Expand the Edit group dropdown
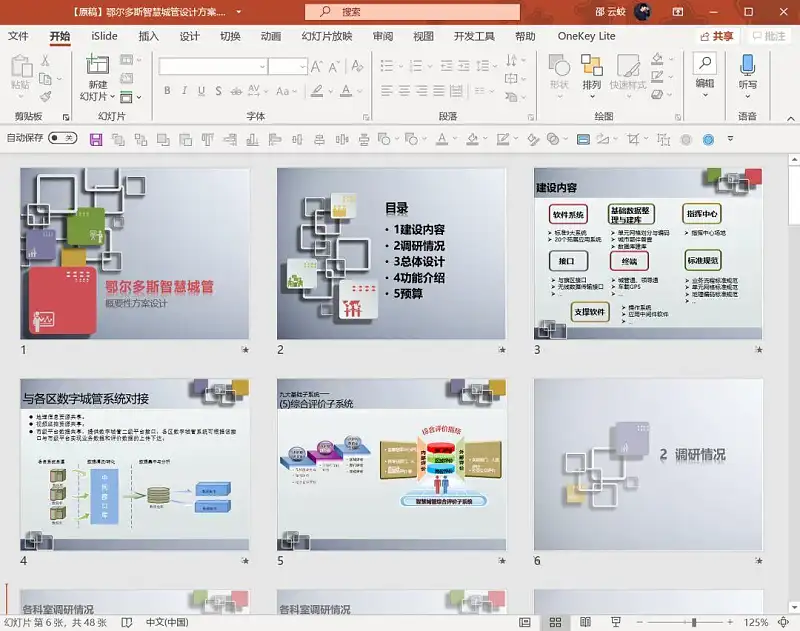The image size is (800, 631). click(705, 95)
